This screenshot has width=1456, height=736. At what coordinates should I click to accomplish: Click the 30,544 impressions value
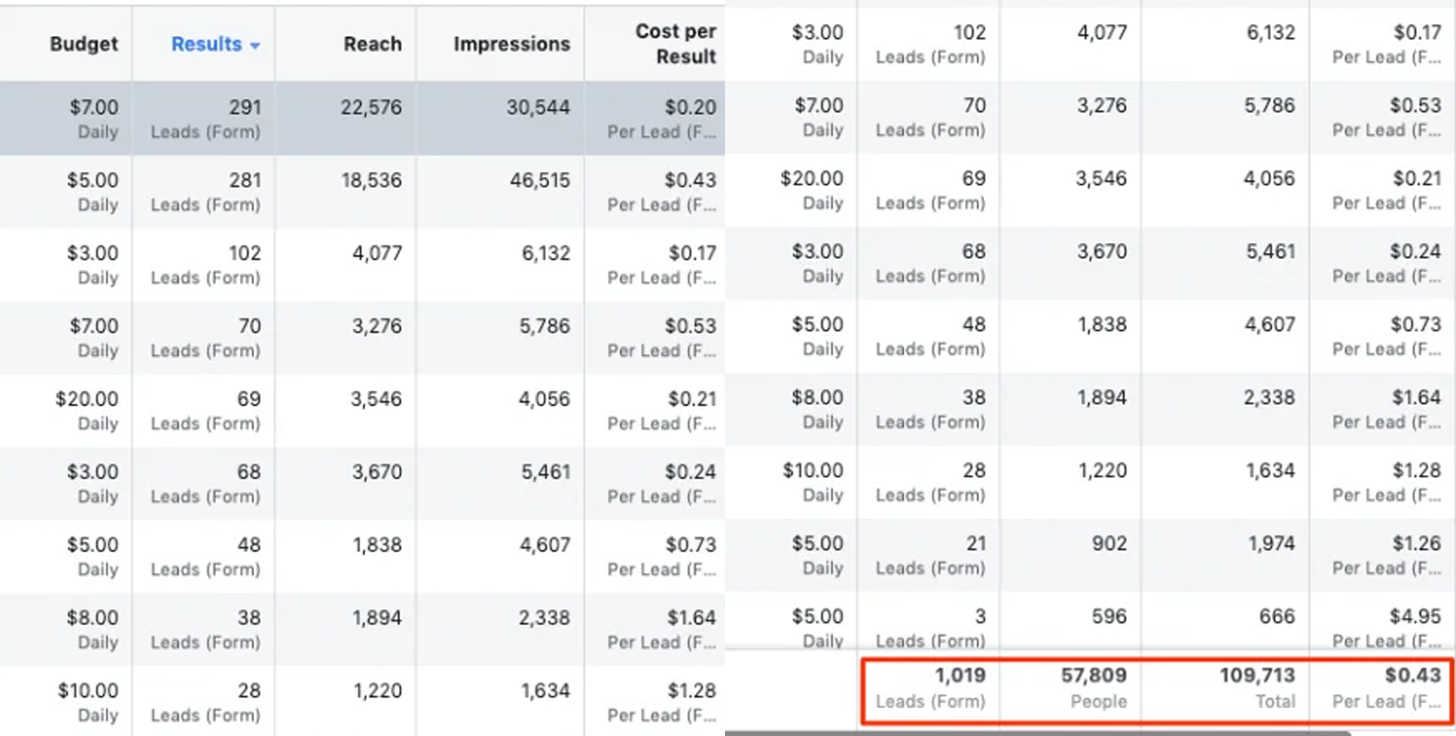click(538, 107)
